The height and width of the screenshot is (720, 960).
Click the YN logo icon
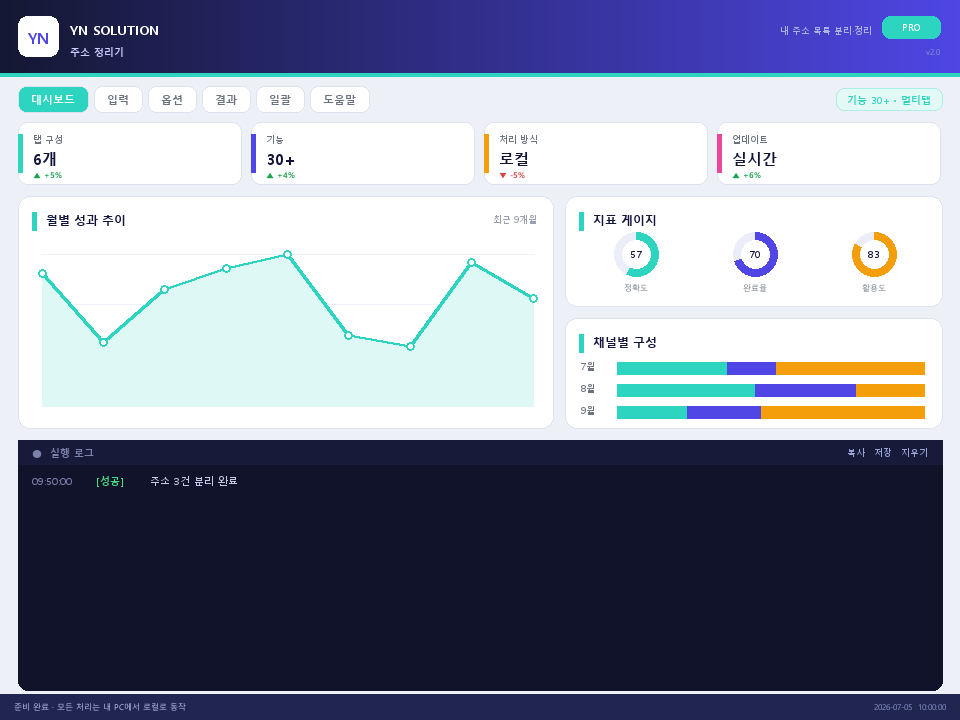pyautogui.click(x=39, y=37)
